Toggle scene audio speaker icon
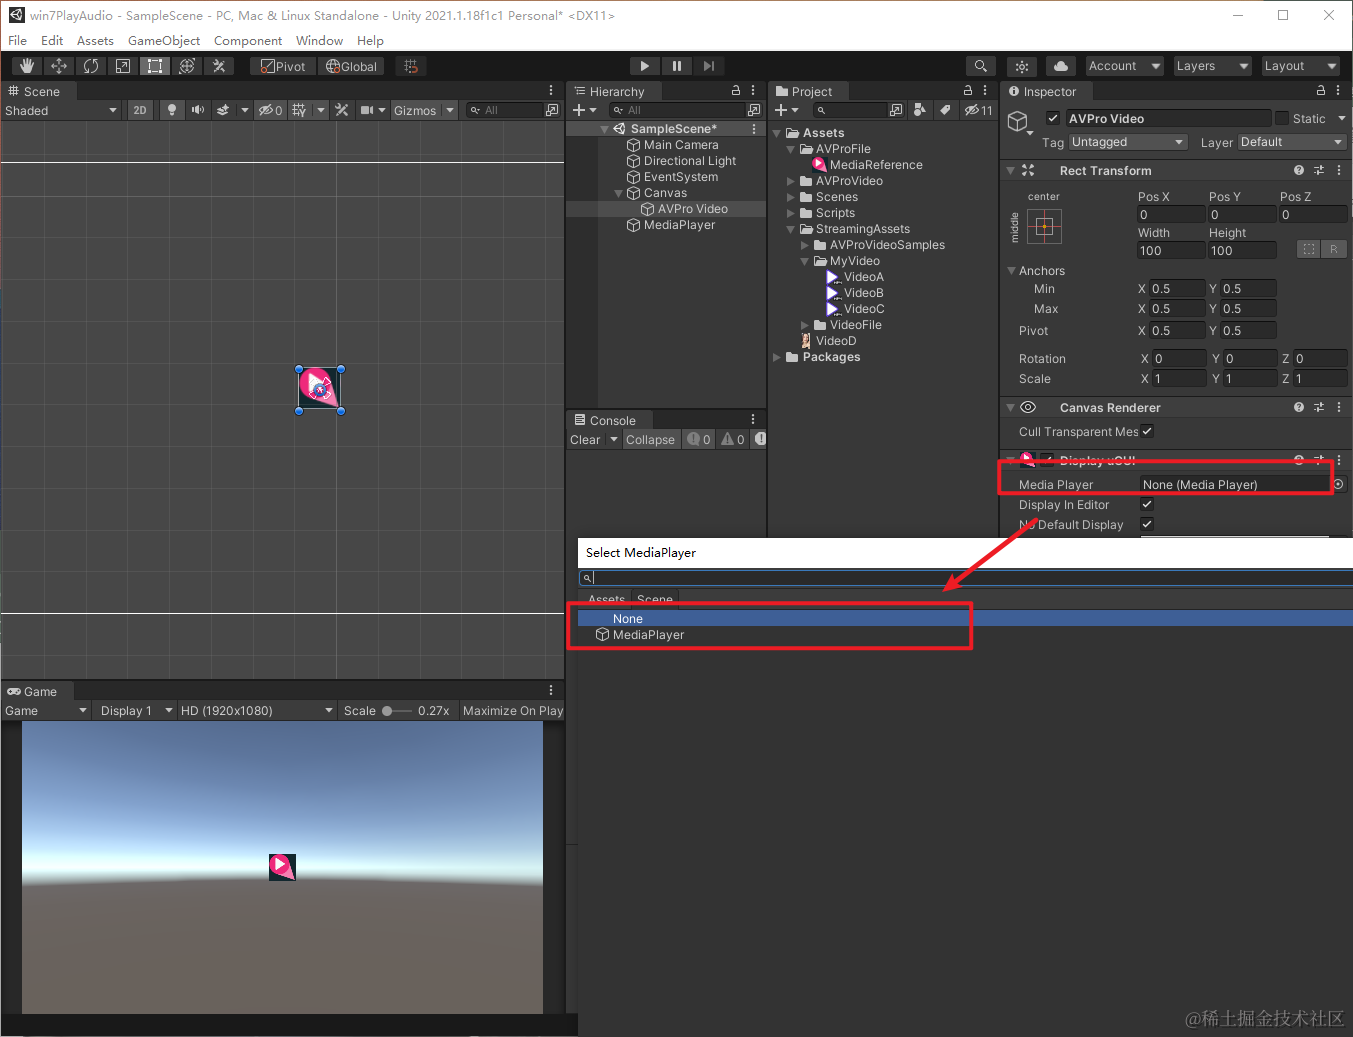This screenshot has width=1353, height=1037. [198, 110]
